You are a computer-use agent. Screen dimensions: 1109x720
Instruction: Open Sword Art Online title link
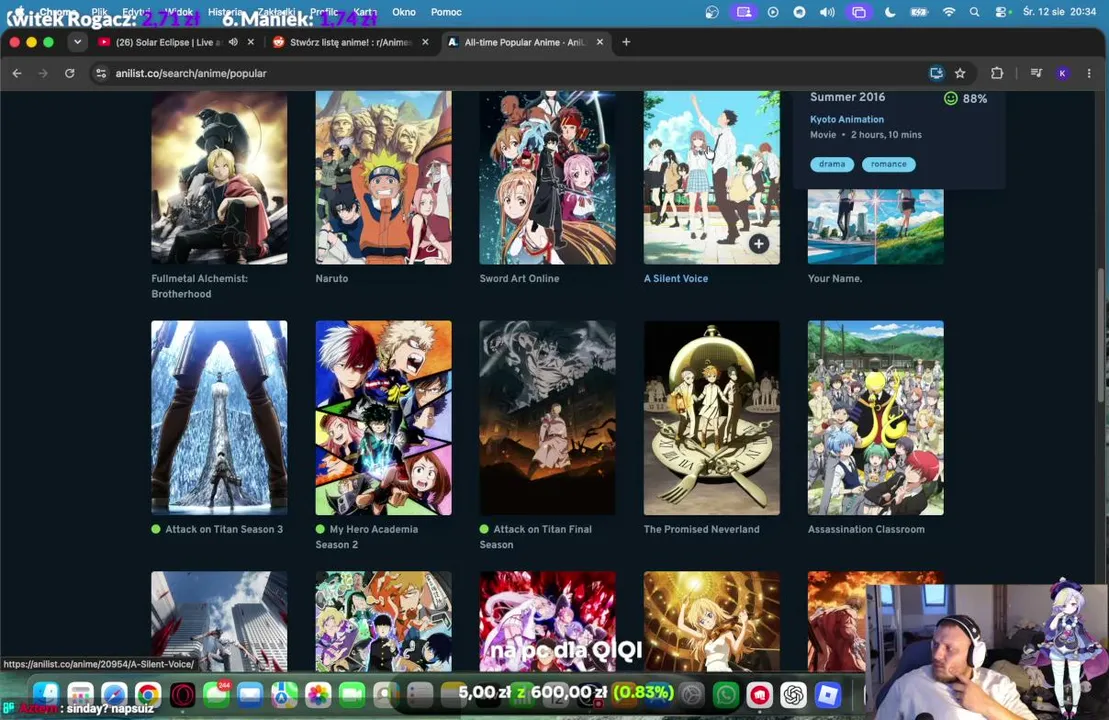(519, 279)
